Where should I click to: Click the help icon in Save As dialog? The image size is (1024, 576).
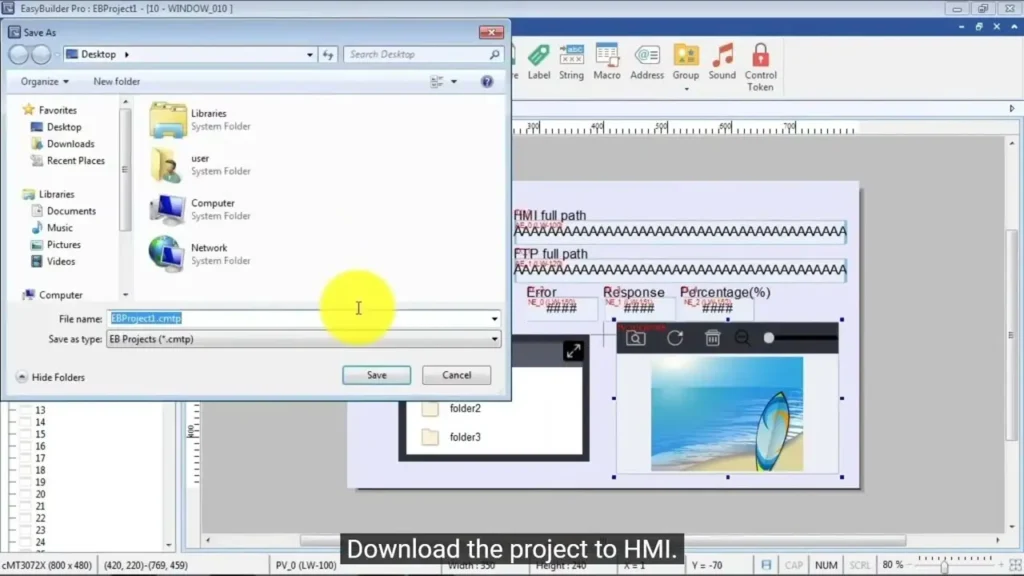click(487, 82)
